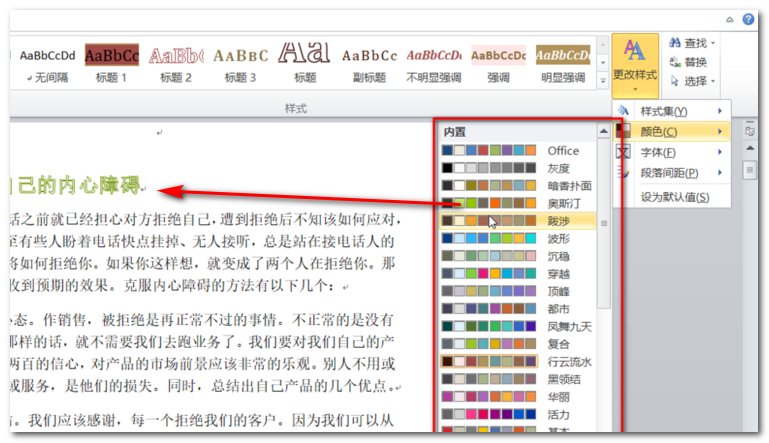Expand 字体 submenu arrow
Viewport: 769px width, 443px height.
point(719,152)
